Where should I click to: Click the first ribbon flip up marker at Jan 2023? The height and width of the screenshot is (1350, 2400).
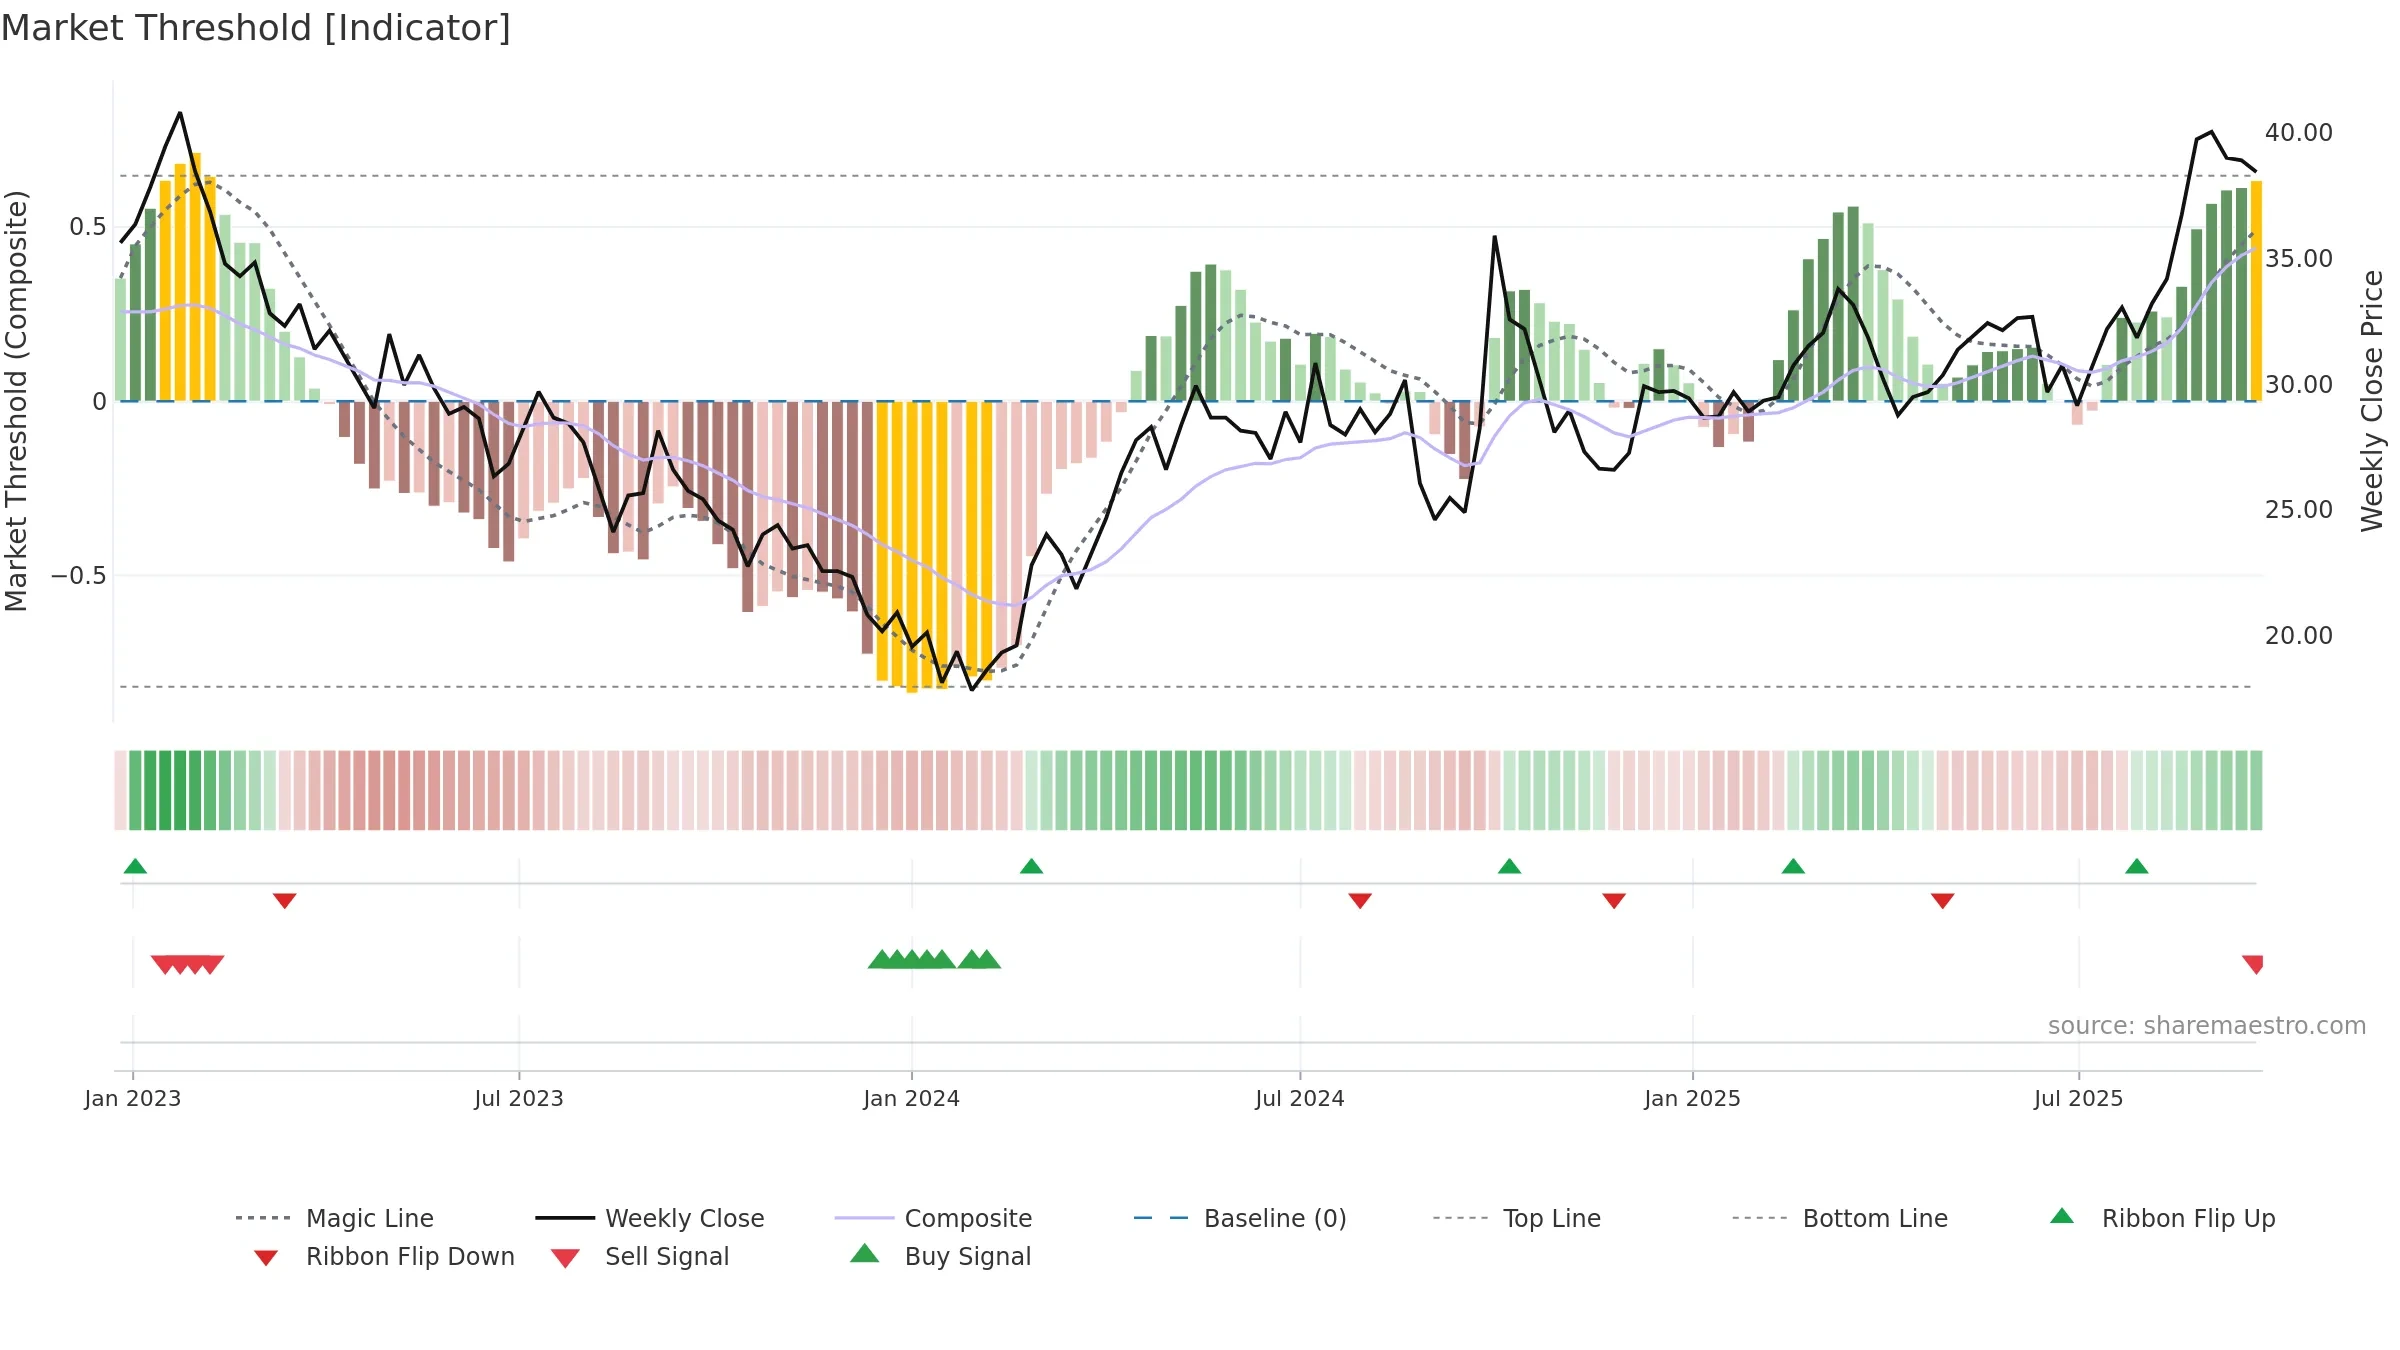135,866
